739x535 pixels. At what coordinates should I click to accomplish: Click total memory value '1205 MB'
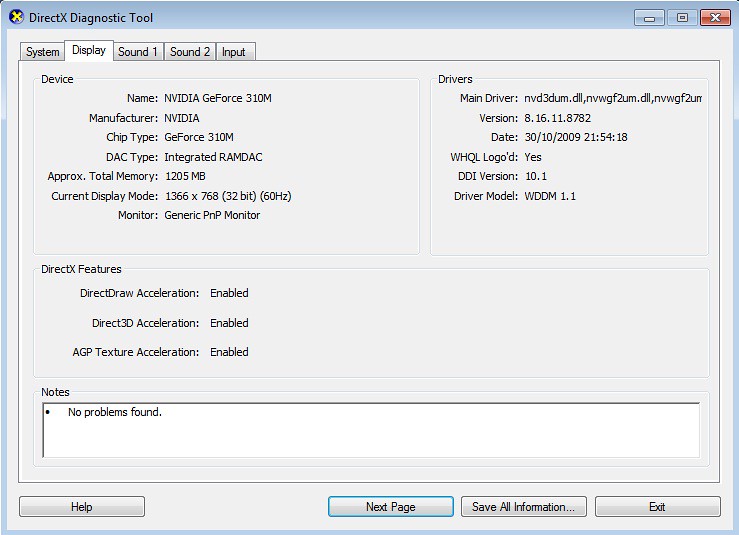coord(185,176)
